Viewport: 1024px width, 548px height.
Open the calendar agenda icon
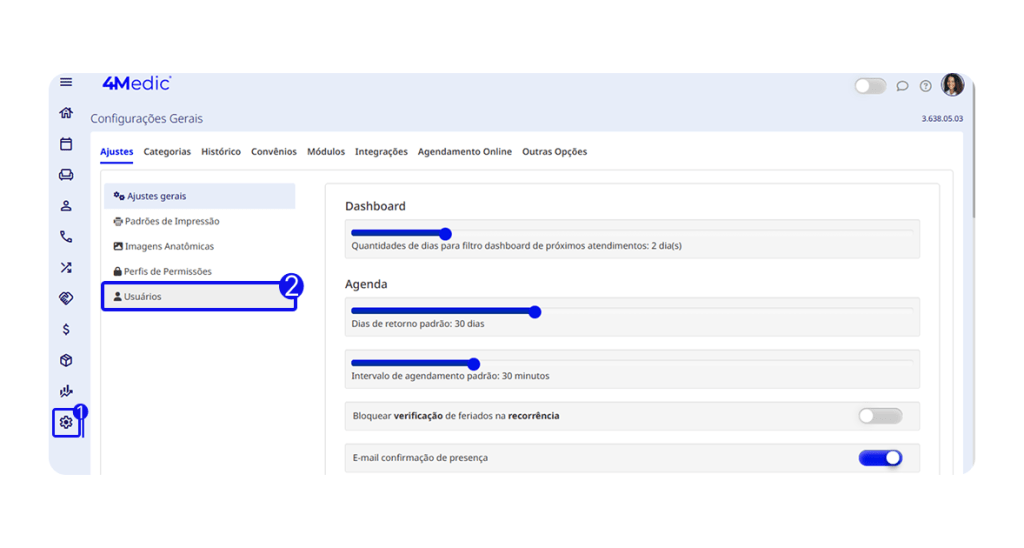[x=66, y=144]
